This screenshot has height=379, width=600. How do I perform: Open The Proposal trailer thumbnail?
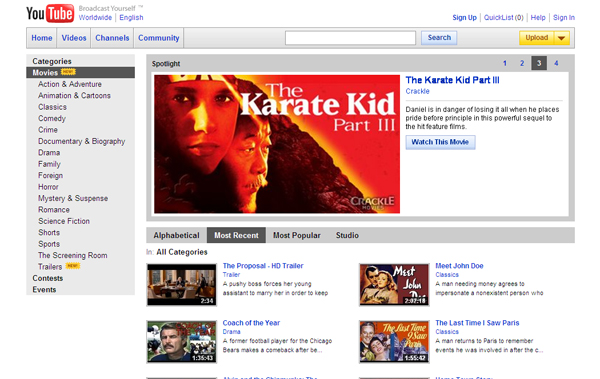coord(182,284)
